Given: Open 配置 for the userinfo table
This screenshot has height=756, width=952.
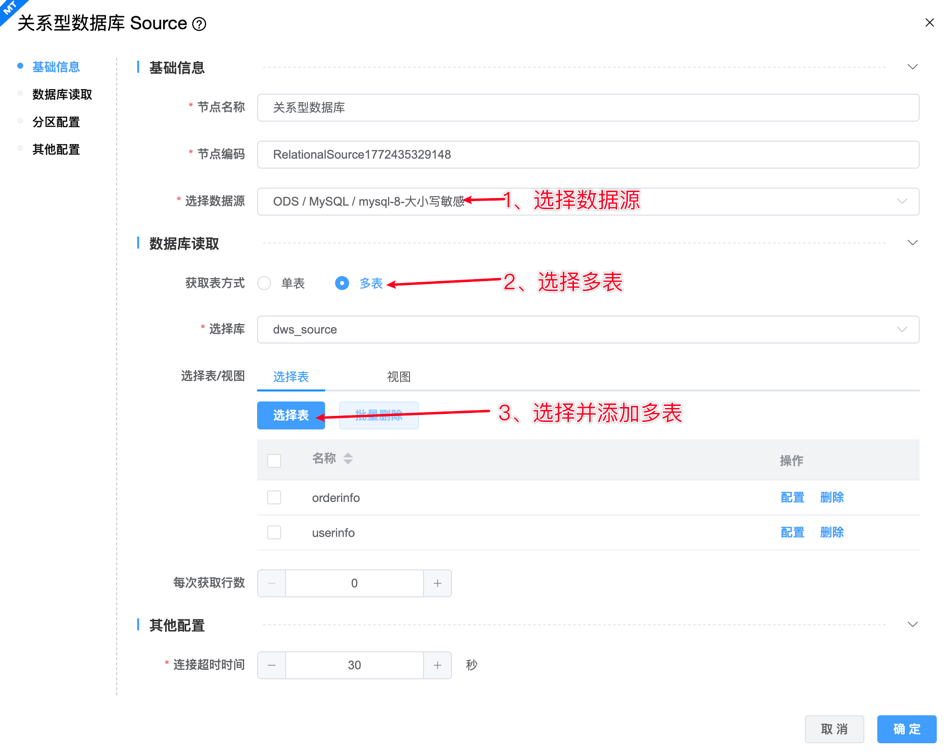Looking at the screenshot, I should pos(792,533).
